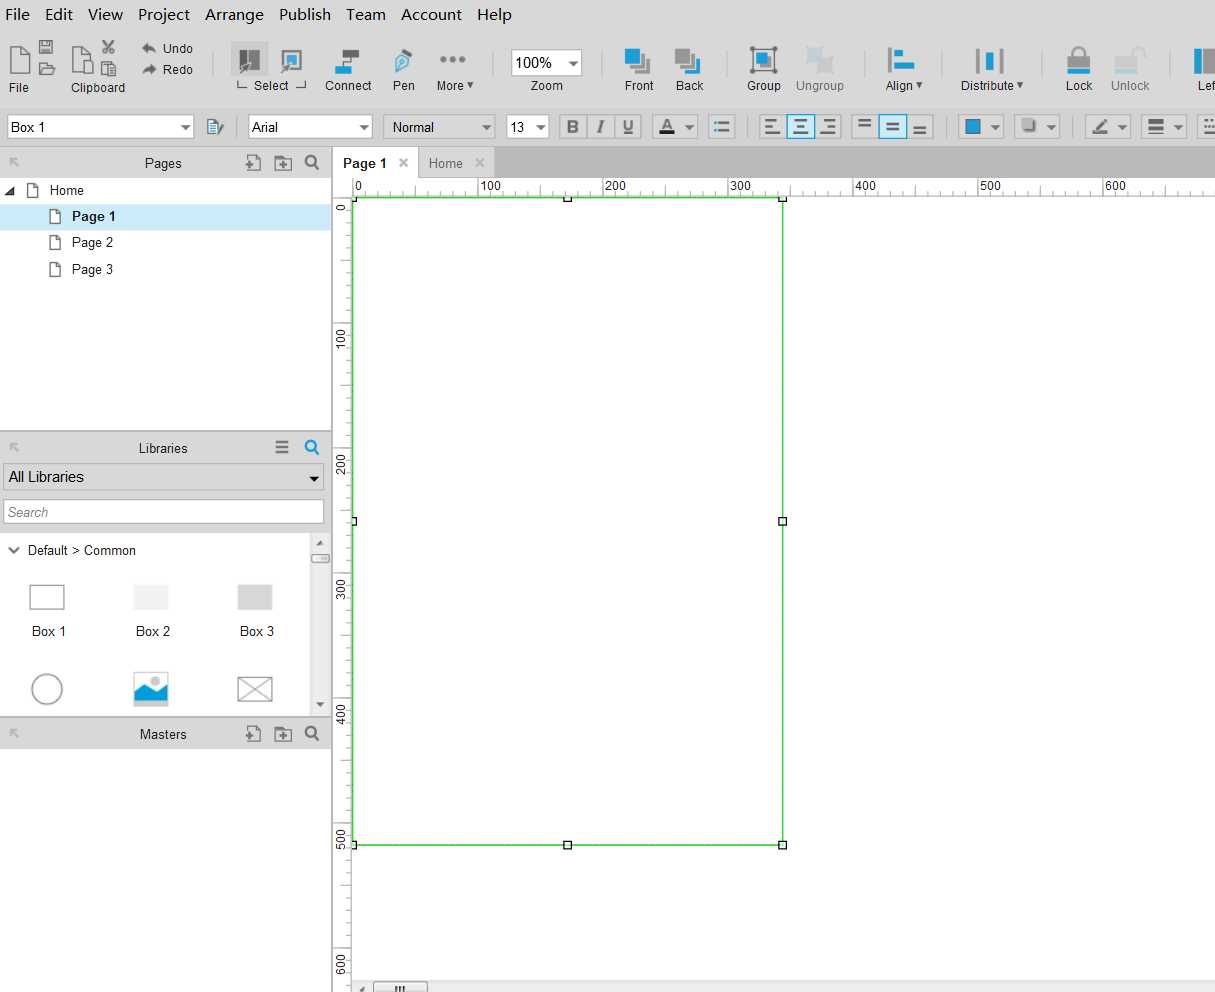
Task: Open the More tools dropdown
Action: click(x=454, y=69)
